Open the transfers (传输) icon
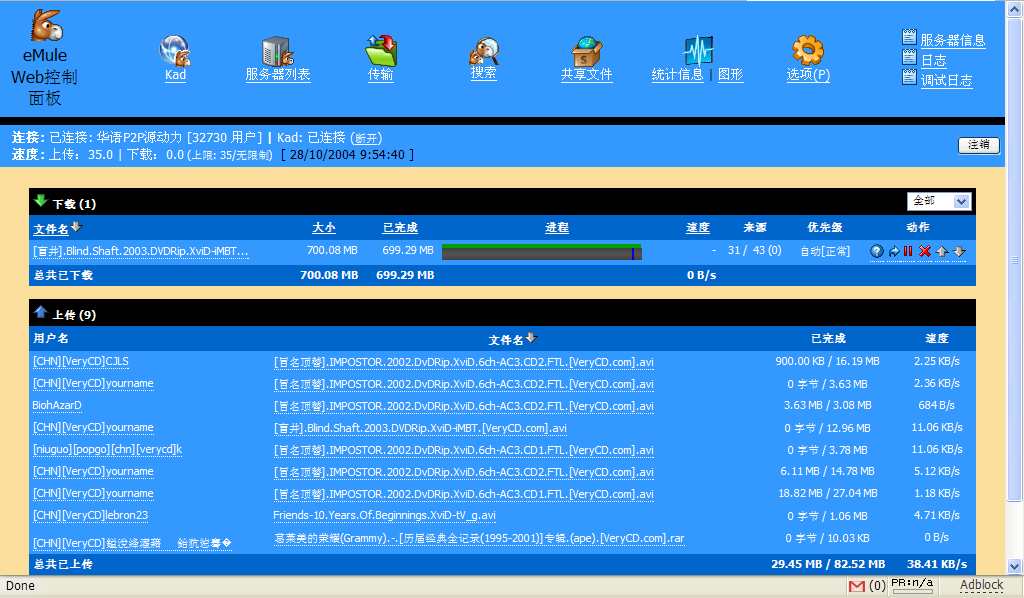The image size is (1024, 598). coord(381,50)
